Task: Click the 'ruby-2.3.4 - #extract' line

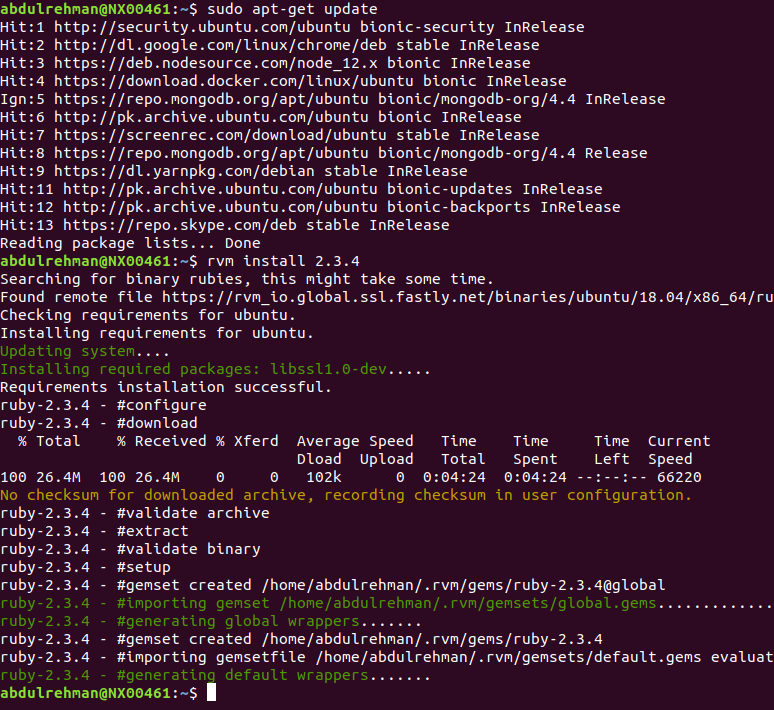Action: point(94,531)
